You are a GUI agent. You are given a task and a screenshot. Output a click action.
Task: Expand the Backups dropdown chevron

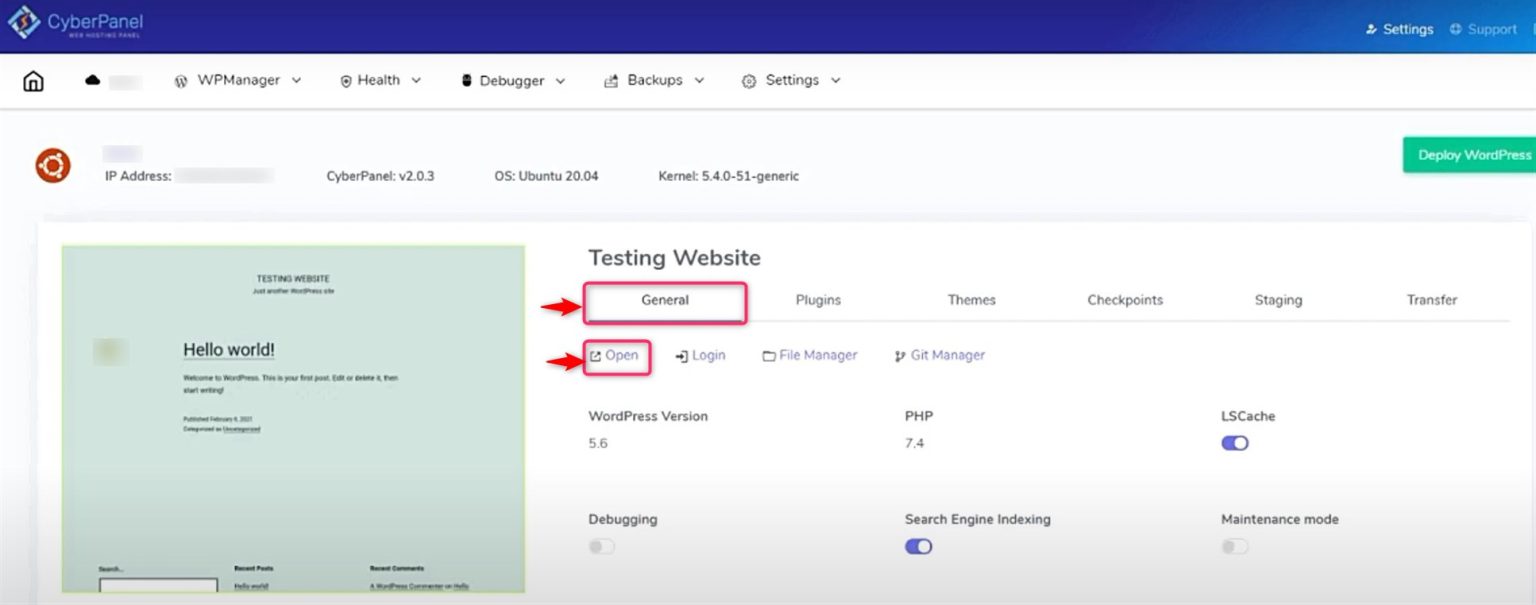[x=699, y=81]
